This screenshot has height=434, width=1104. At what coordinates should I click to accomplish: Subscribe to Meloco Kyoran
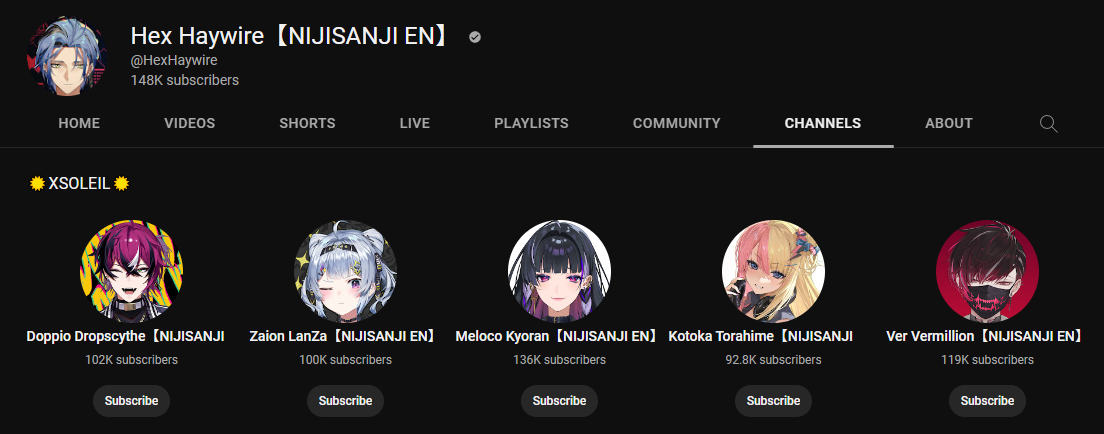point(559,401)
